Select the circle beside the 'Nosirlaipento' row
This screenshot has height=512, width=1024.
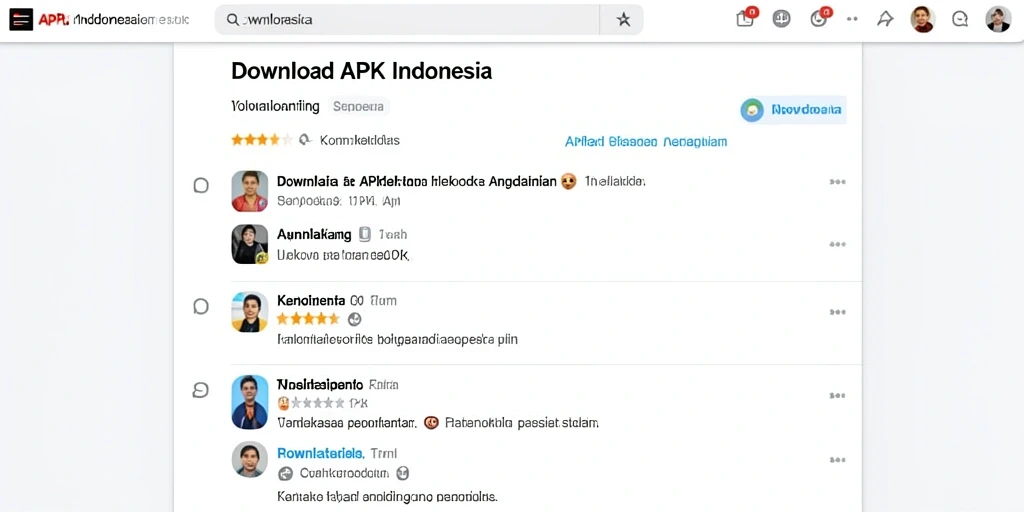pyautogui.click(x=200, y=391)
